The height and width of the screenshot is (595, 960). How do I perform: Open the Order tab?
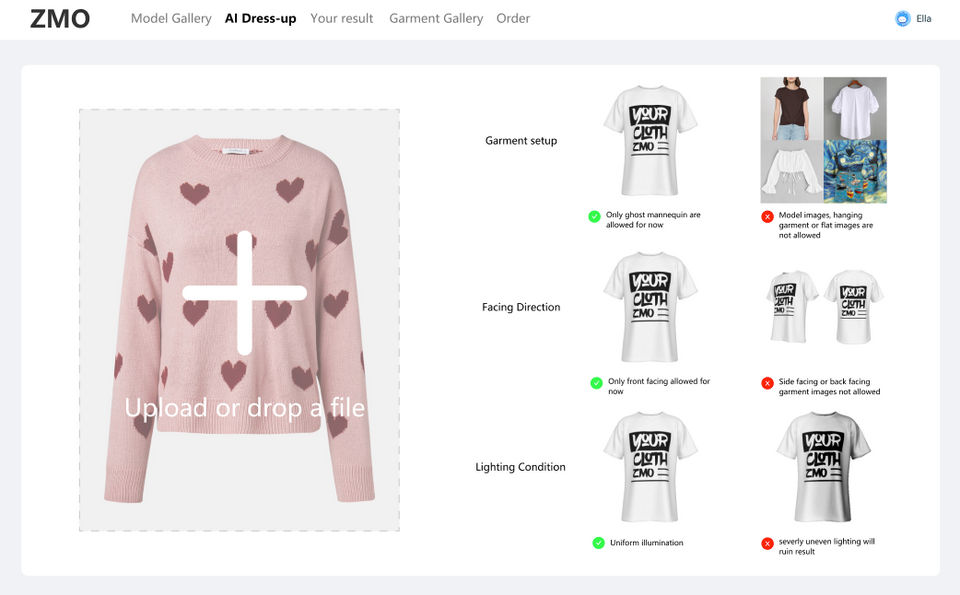(513, 18)
